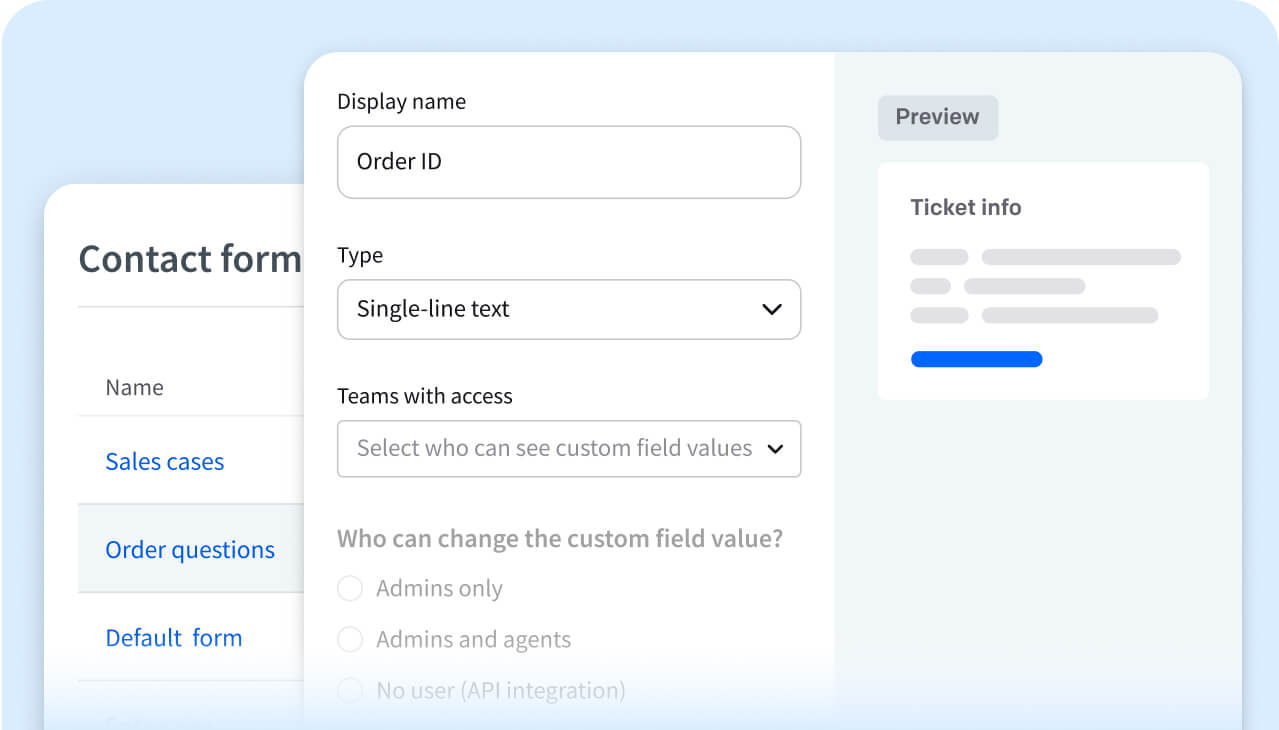Open the custom field value visibility selector
The image size is (1279, 730).
(569, 449)
